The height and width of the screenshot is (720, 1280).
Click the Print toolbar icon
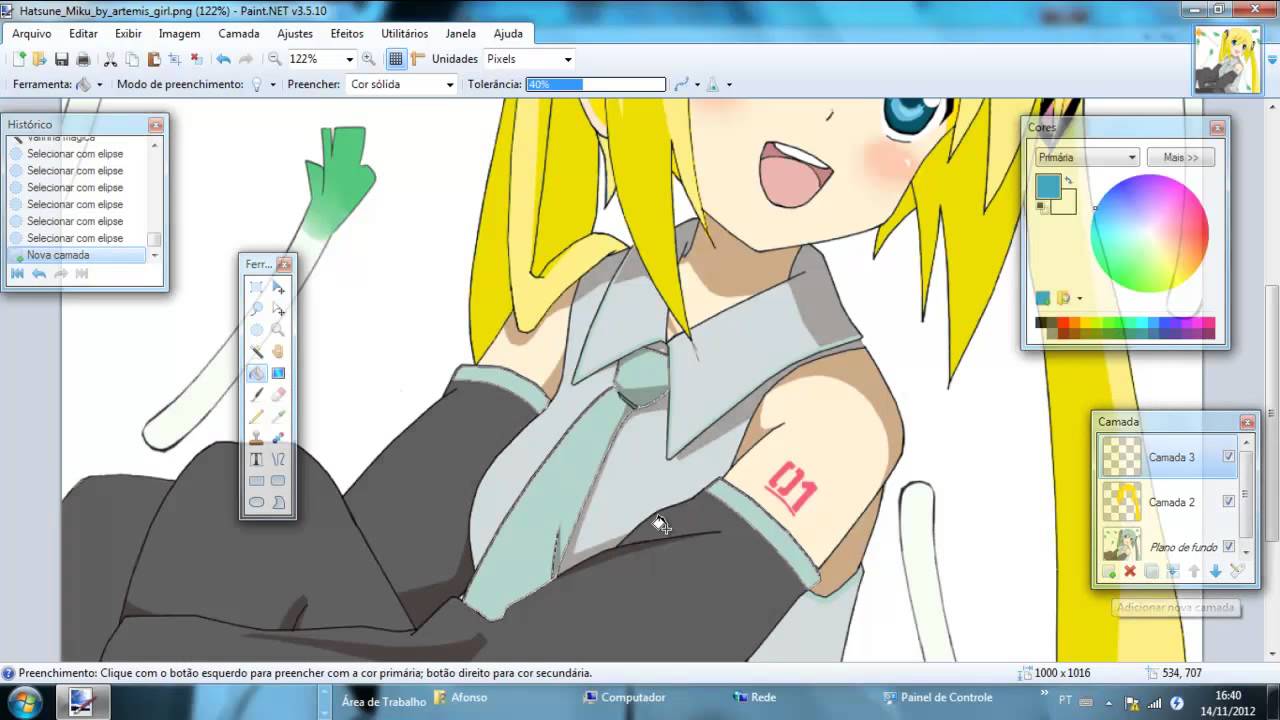pos(84,59)
